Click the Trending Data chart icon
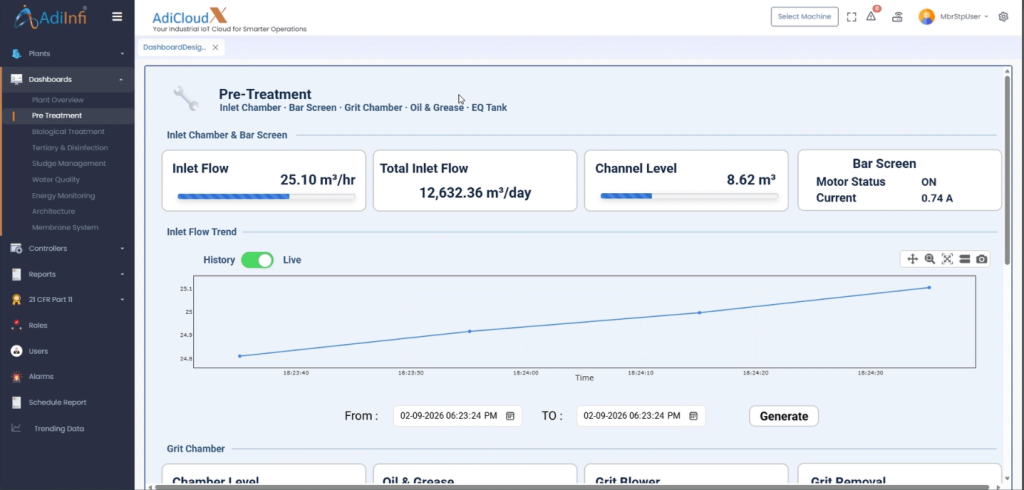This screenshot has height=490, width=1024. click(x=16, y=428)
